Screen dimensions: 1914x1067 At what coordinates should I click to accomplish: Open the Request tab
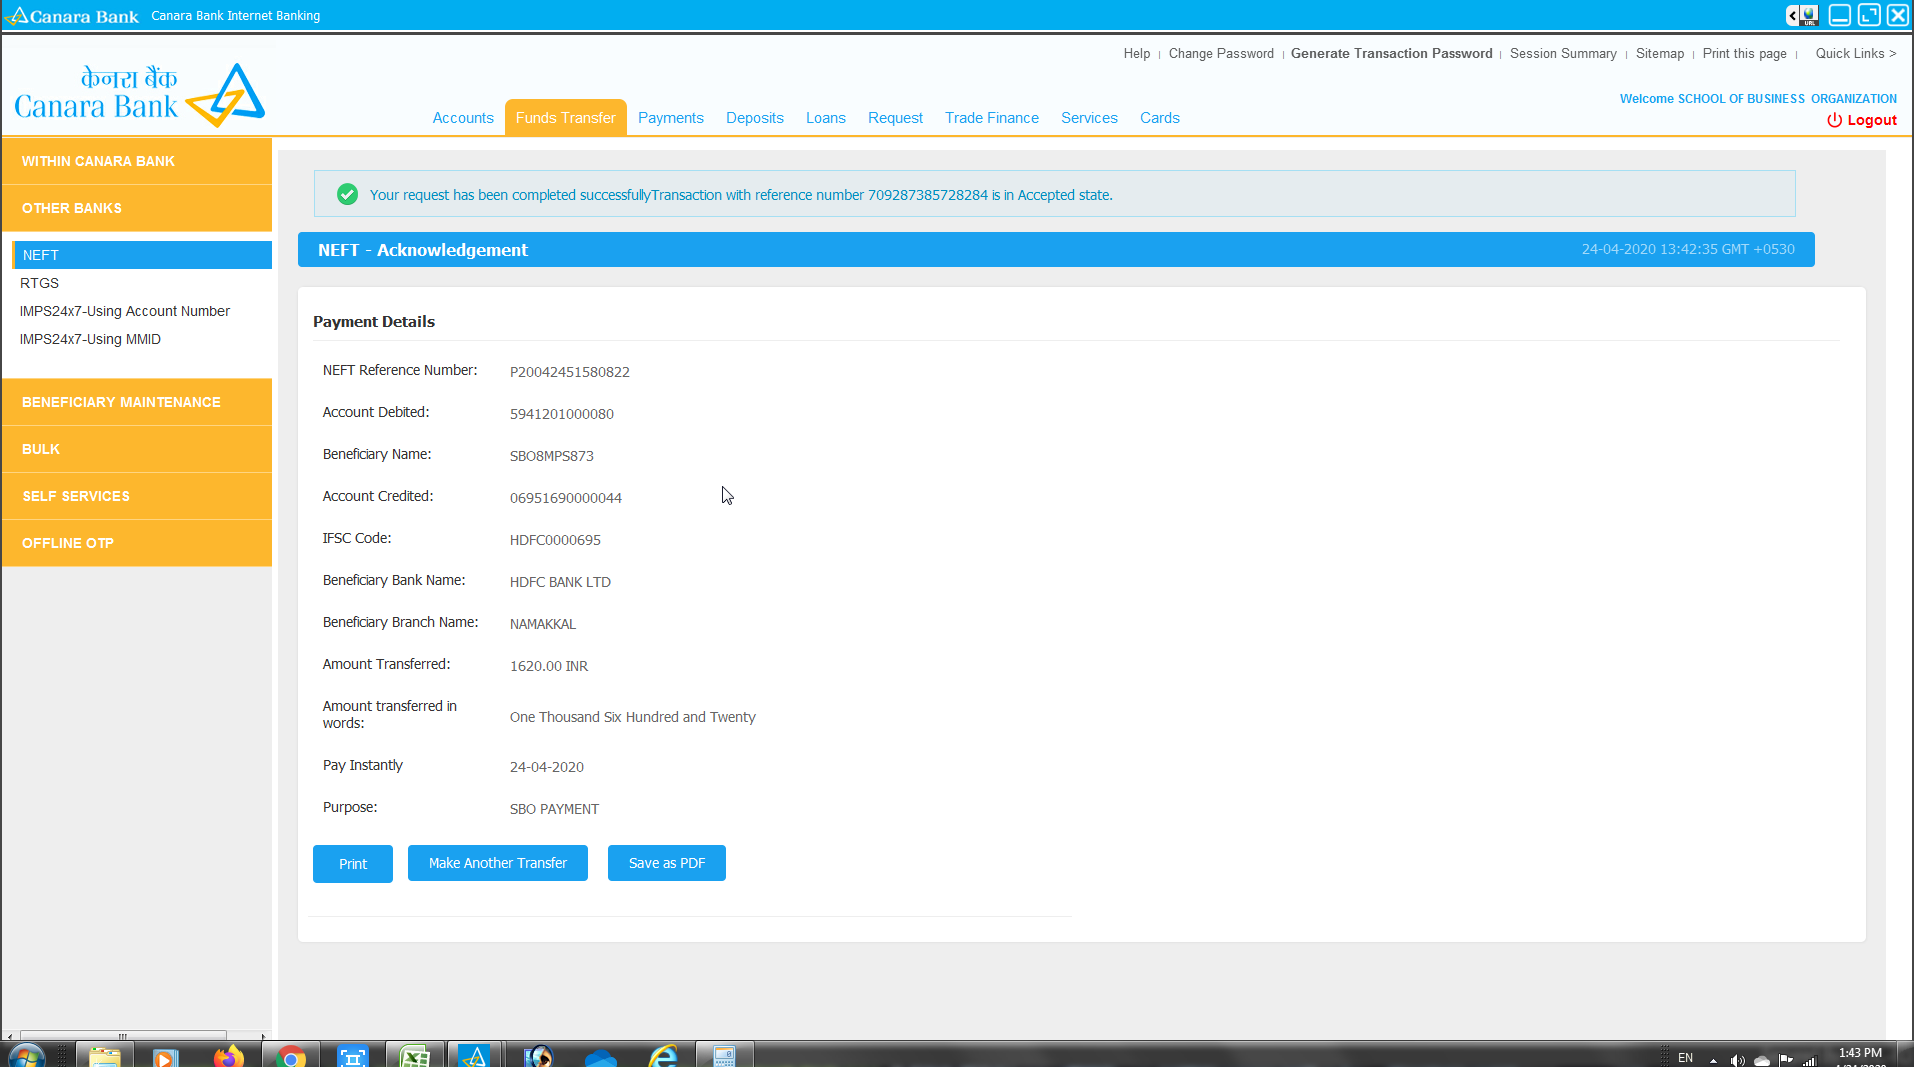click(x=895, y=118)
